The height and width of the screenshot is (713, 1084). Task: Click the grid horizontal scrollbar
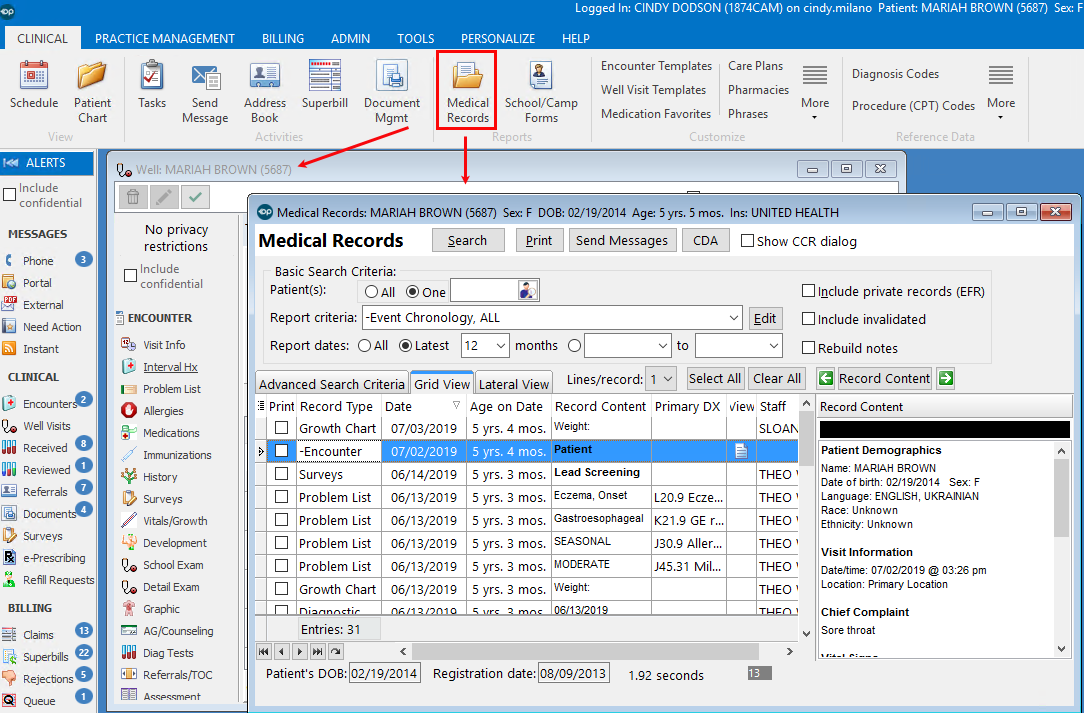[x=585, y=651]
